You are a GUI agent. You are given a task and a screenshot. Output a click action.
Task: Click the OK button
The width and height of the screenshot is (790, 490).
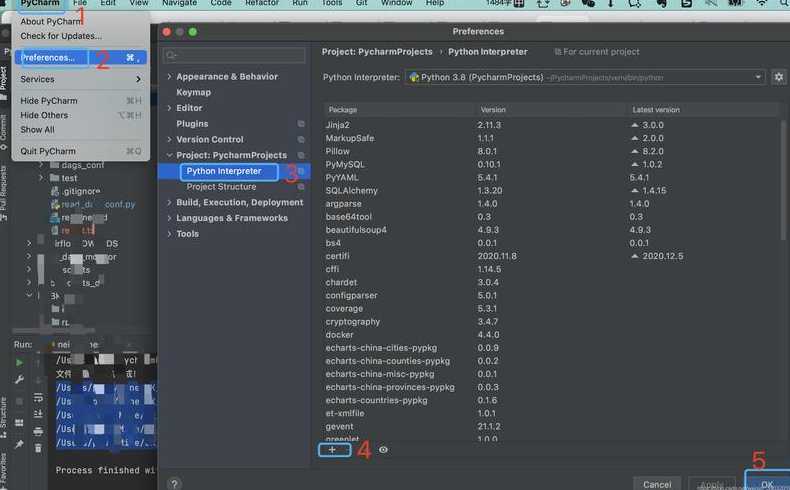coord(767,484)
